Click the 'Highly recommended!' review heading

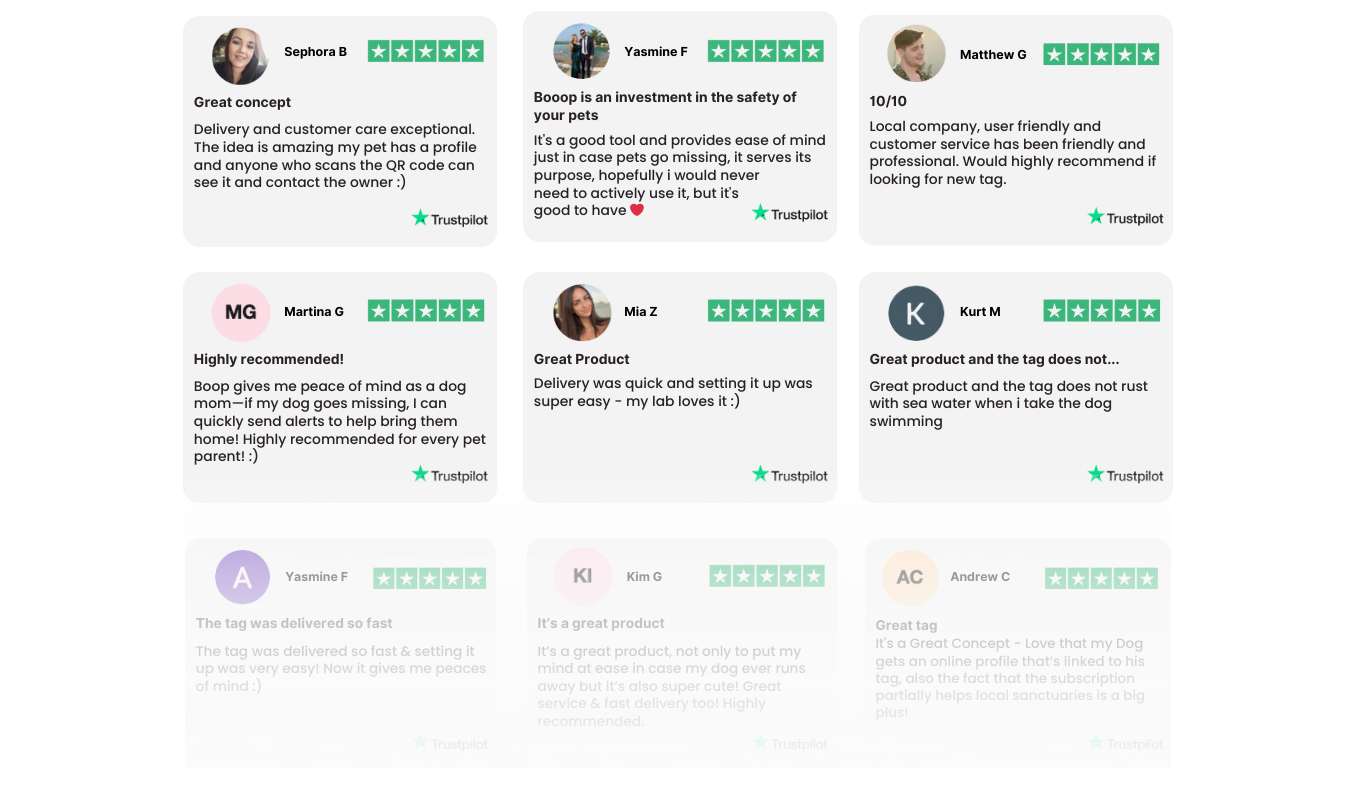pyautogui.click(x=268, y=359)
